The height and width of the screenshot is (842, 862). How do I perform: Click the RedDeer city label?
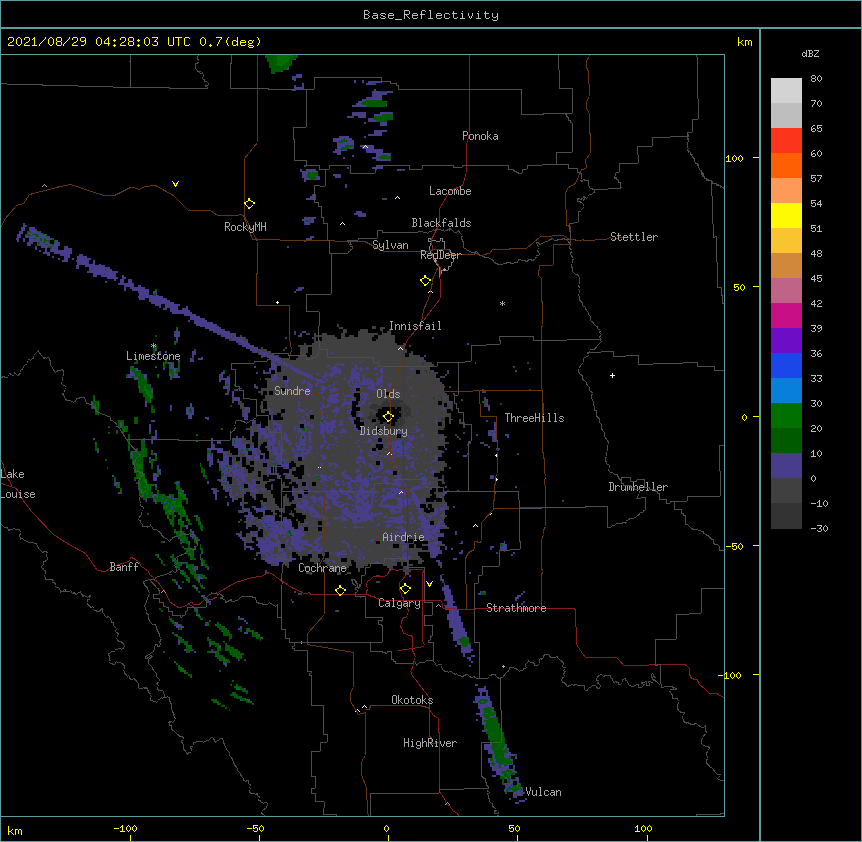[x=440, y=255]
